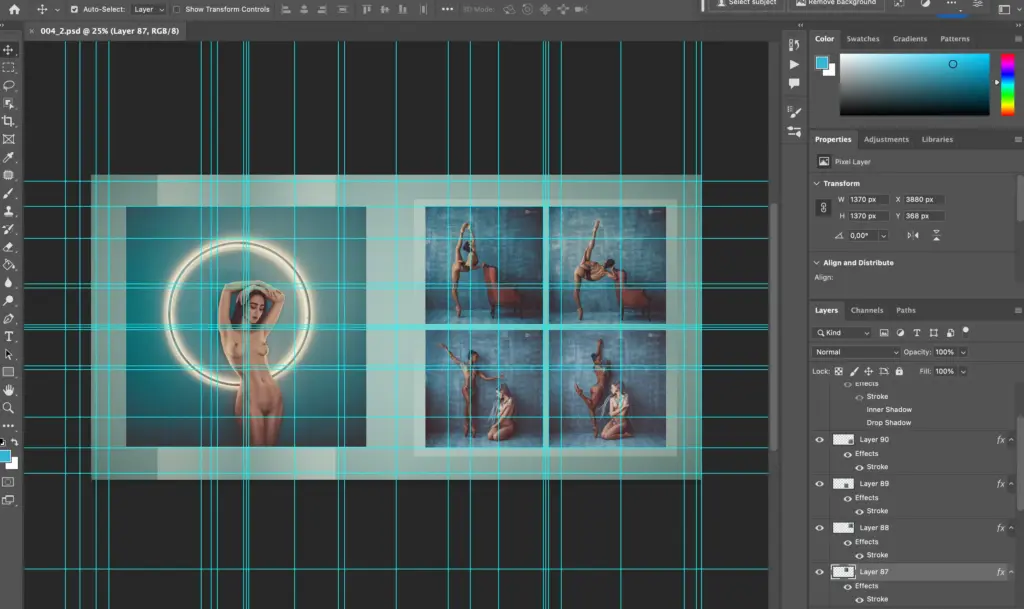Enable Show Transform Controls checkbox
Screen dimensions: 1024x609
coord(176,9)
